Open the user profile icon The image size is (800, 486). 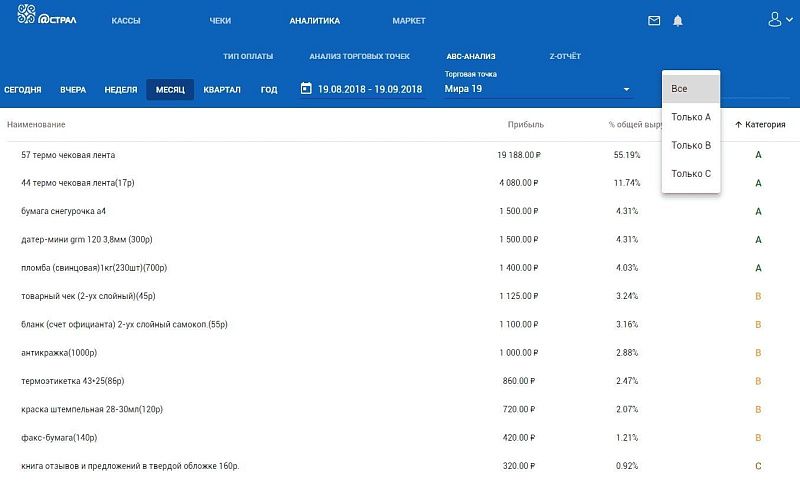774,19
